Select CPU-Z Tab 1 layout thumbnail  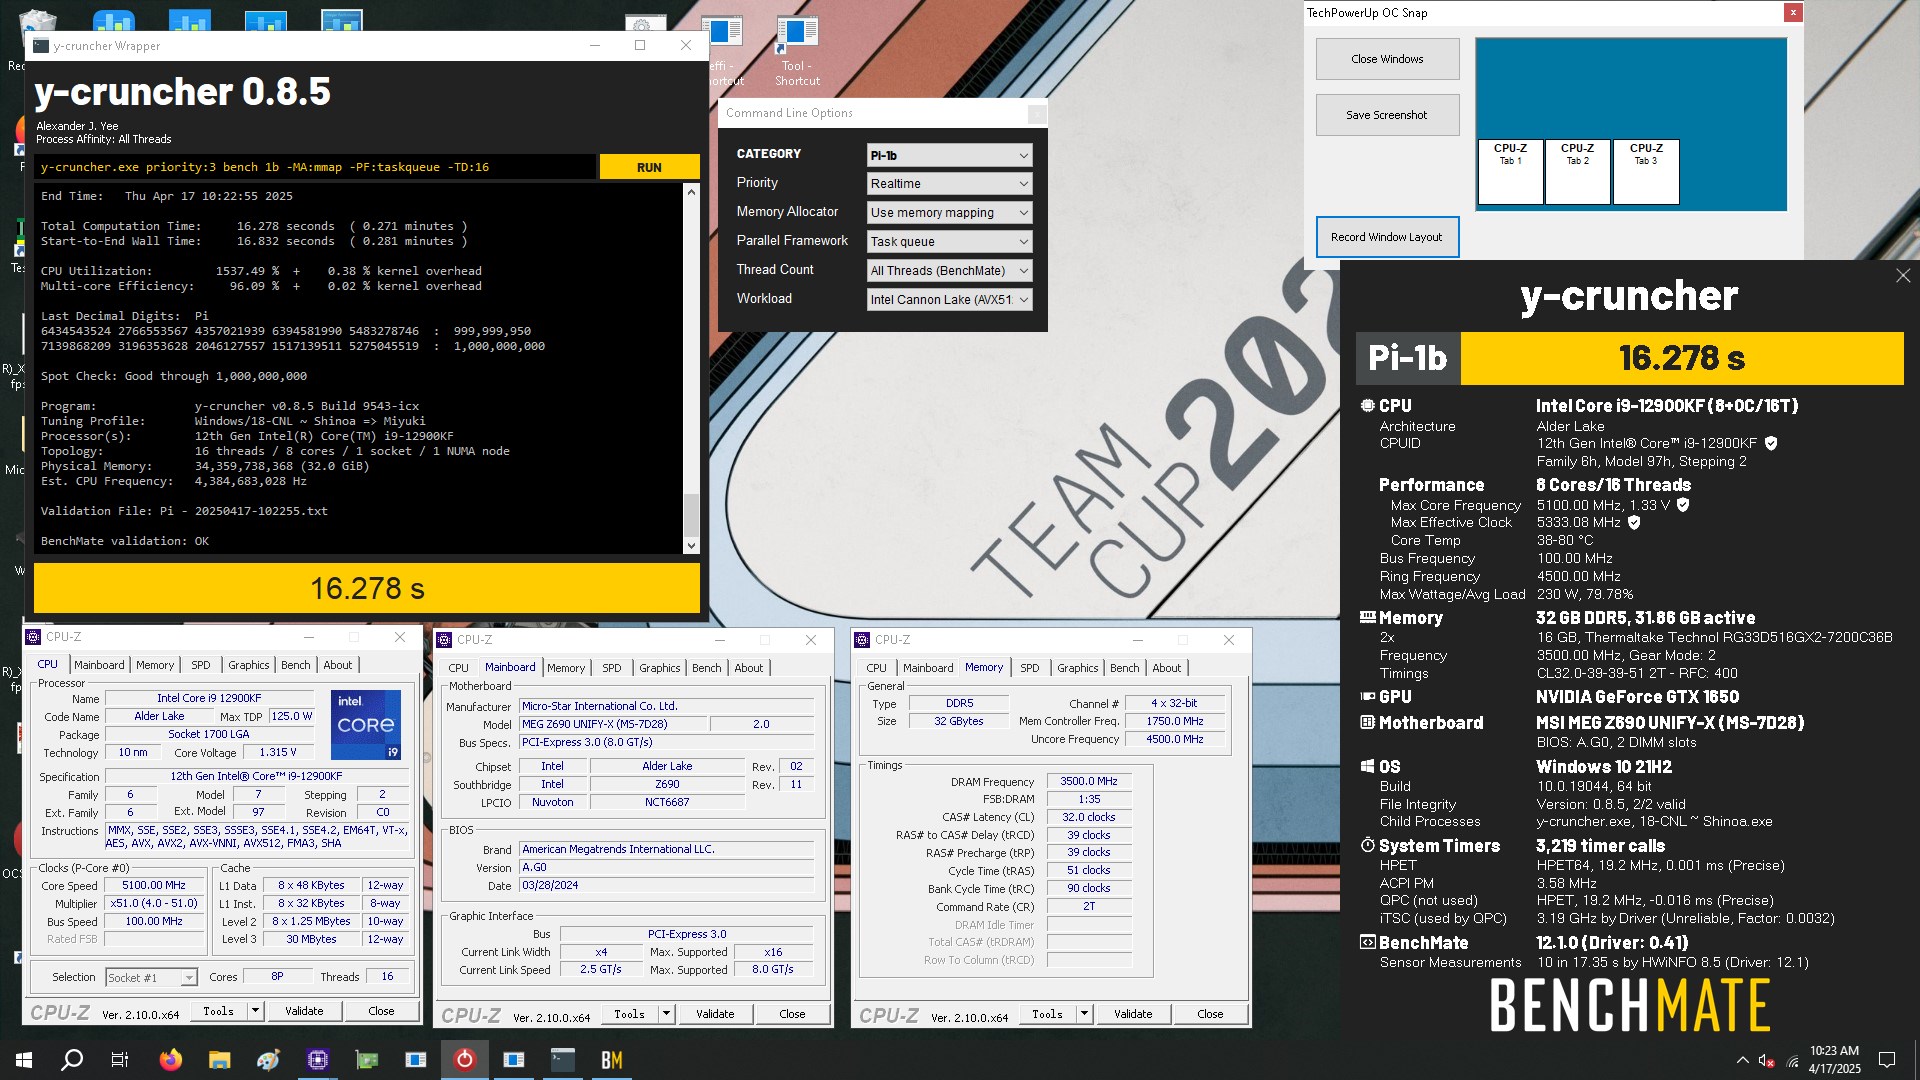pyautogui.click(x=1510, y=172)
